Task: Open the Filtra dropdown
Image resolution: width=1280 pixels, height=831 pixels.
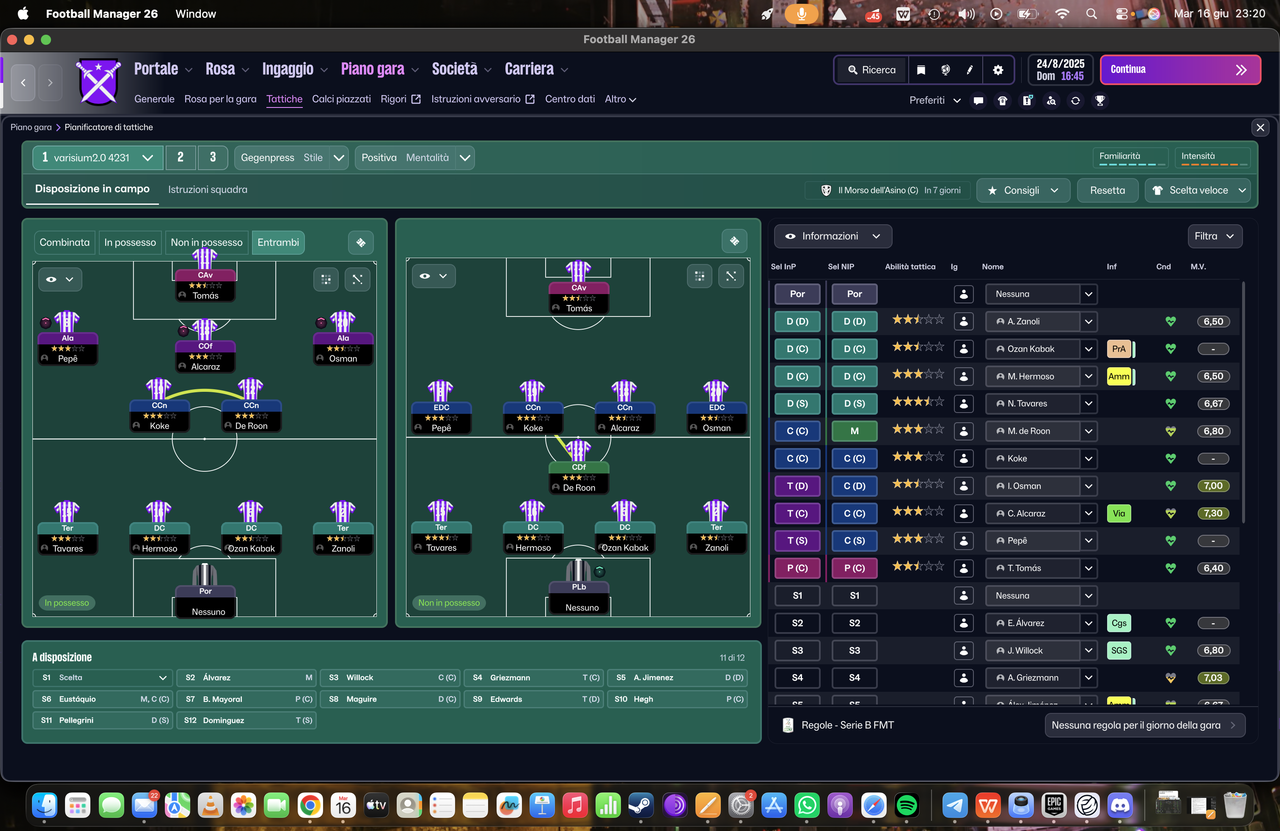Action: 1216,236
